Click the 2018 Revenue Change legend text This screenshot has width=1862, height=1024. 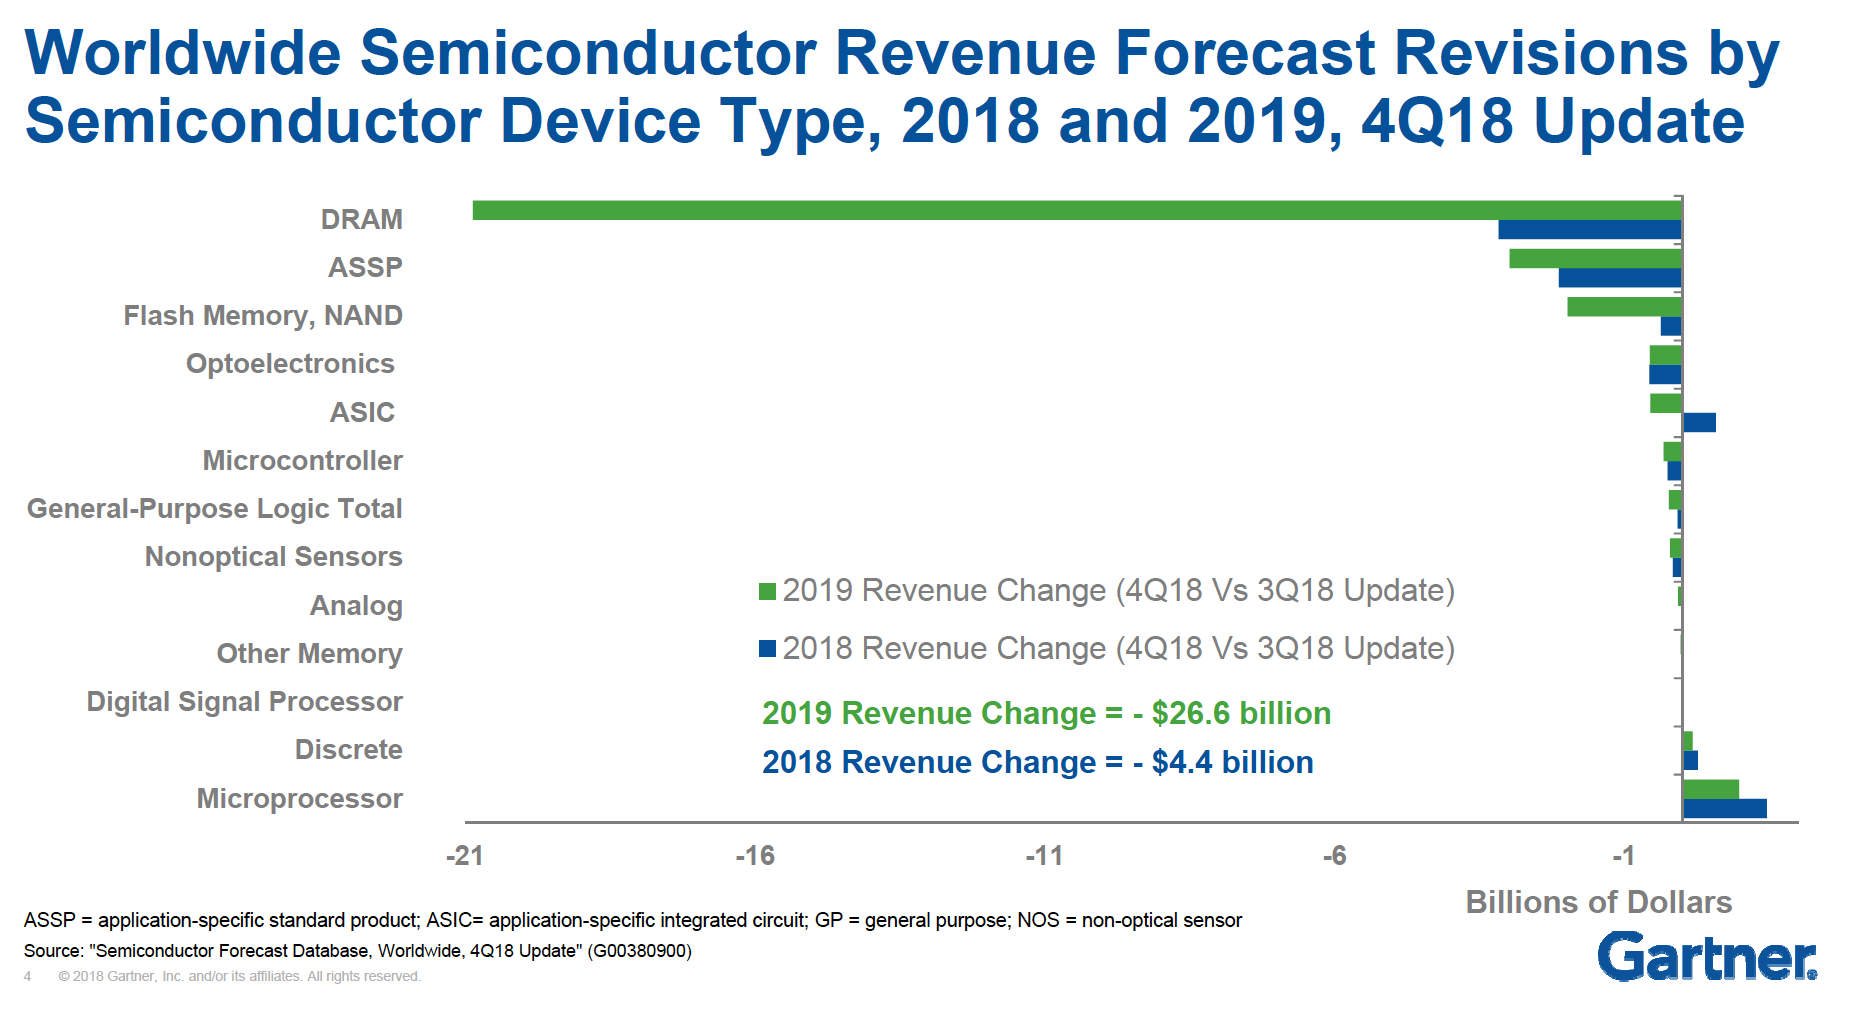[1118, 649]
